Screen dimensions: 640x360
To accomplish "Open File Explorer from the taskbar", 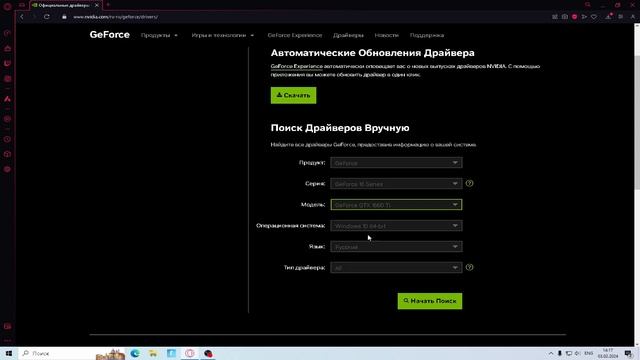I will point(153,353).
